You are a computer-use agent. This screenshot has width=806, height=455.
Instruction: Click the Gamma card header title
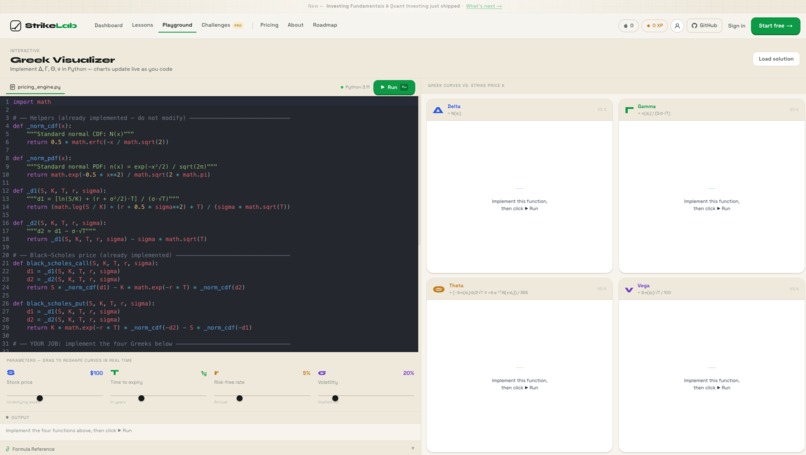[647, 106]
